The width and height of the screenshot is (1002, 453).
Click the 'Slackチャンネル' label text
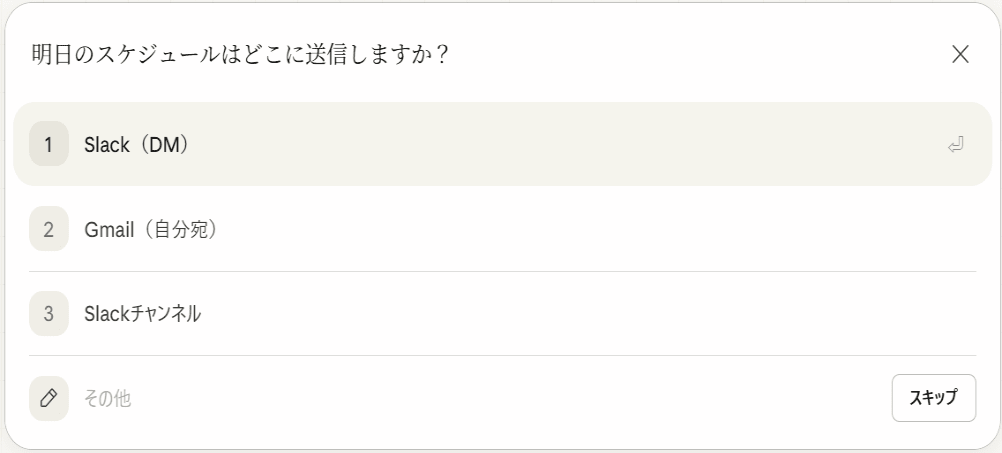tap(143, 314)
